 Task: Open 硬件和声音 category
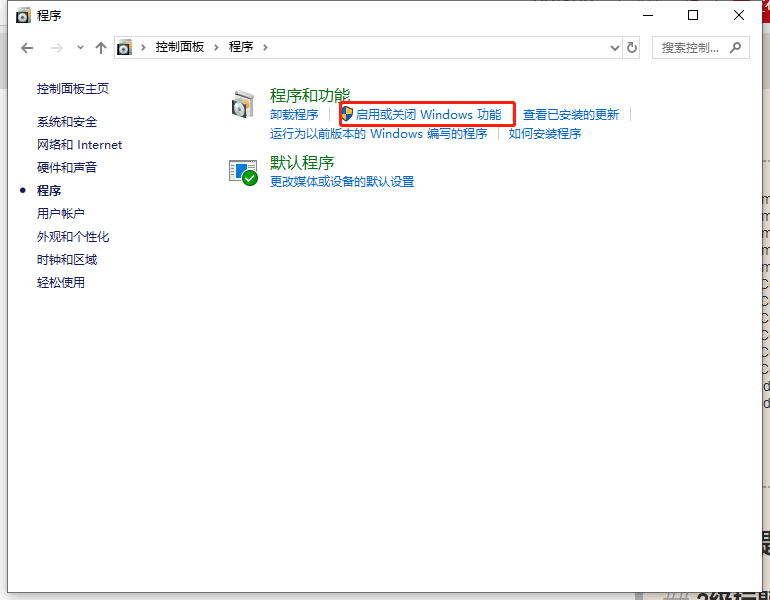coord(67,167)
